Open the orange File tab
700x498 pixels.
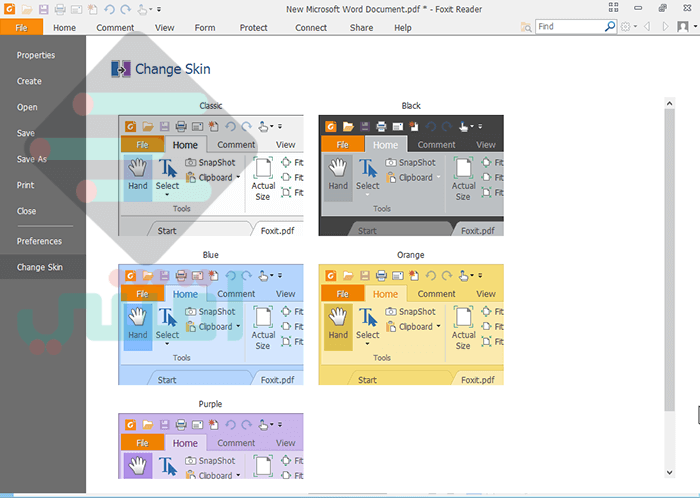tap(21, 27)
